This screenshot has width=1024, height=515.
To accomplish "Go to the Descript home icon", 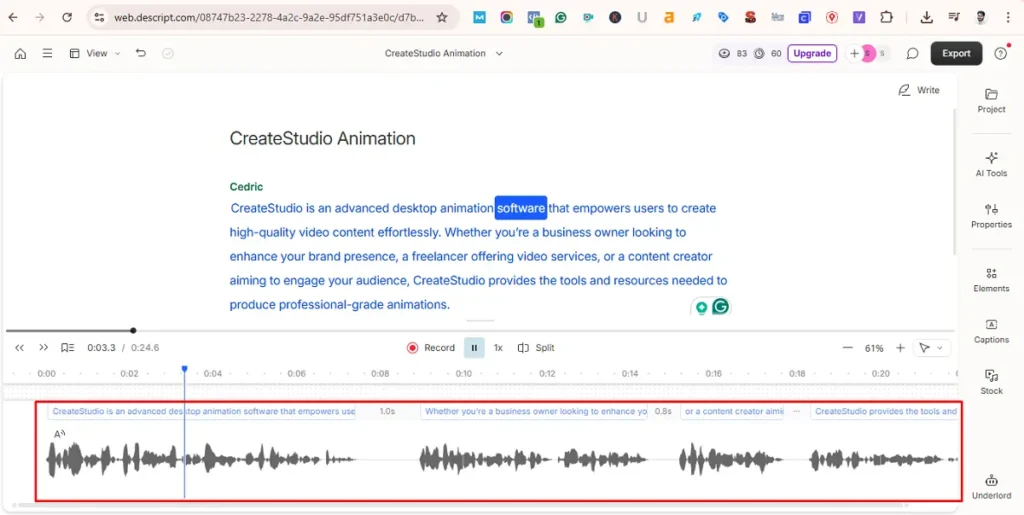I will point(20,54).
